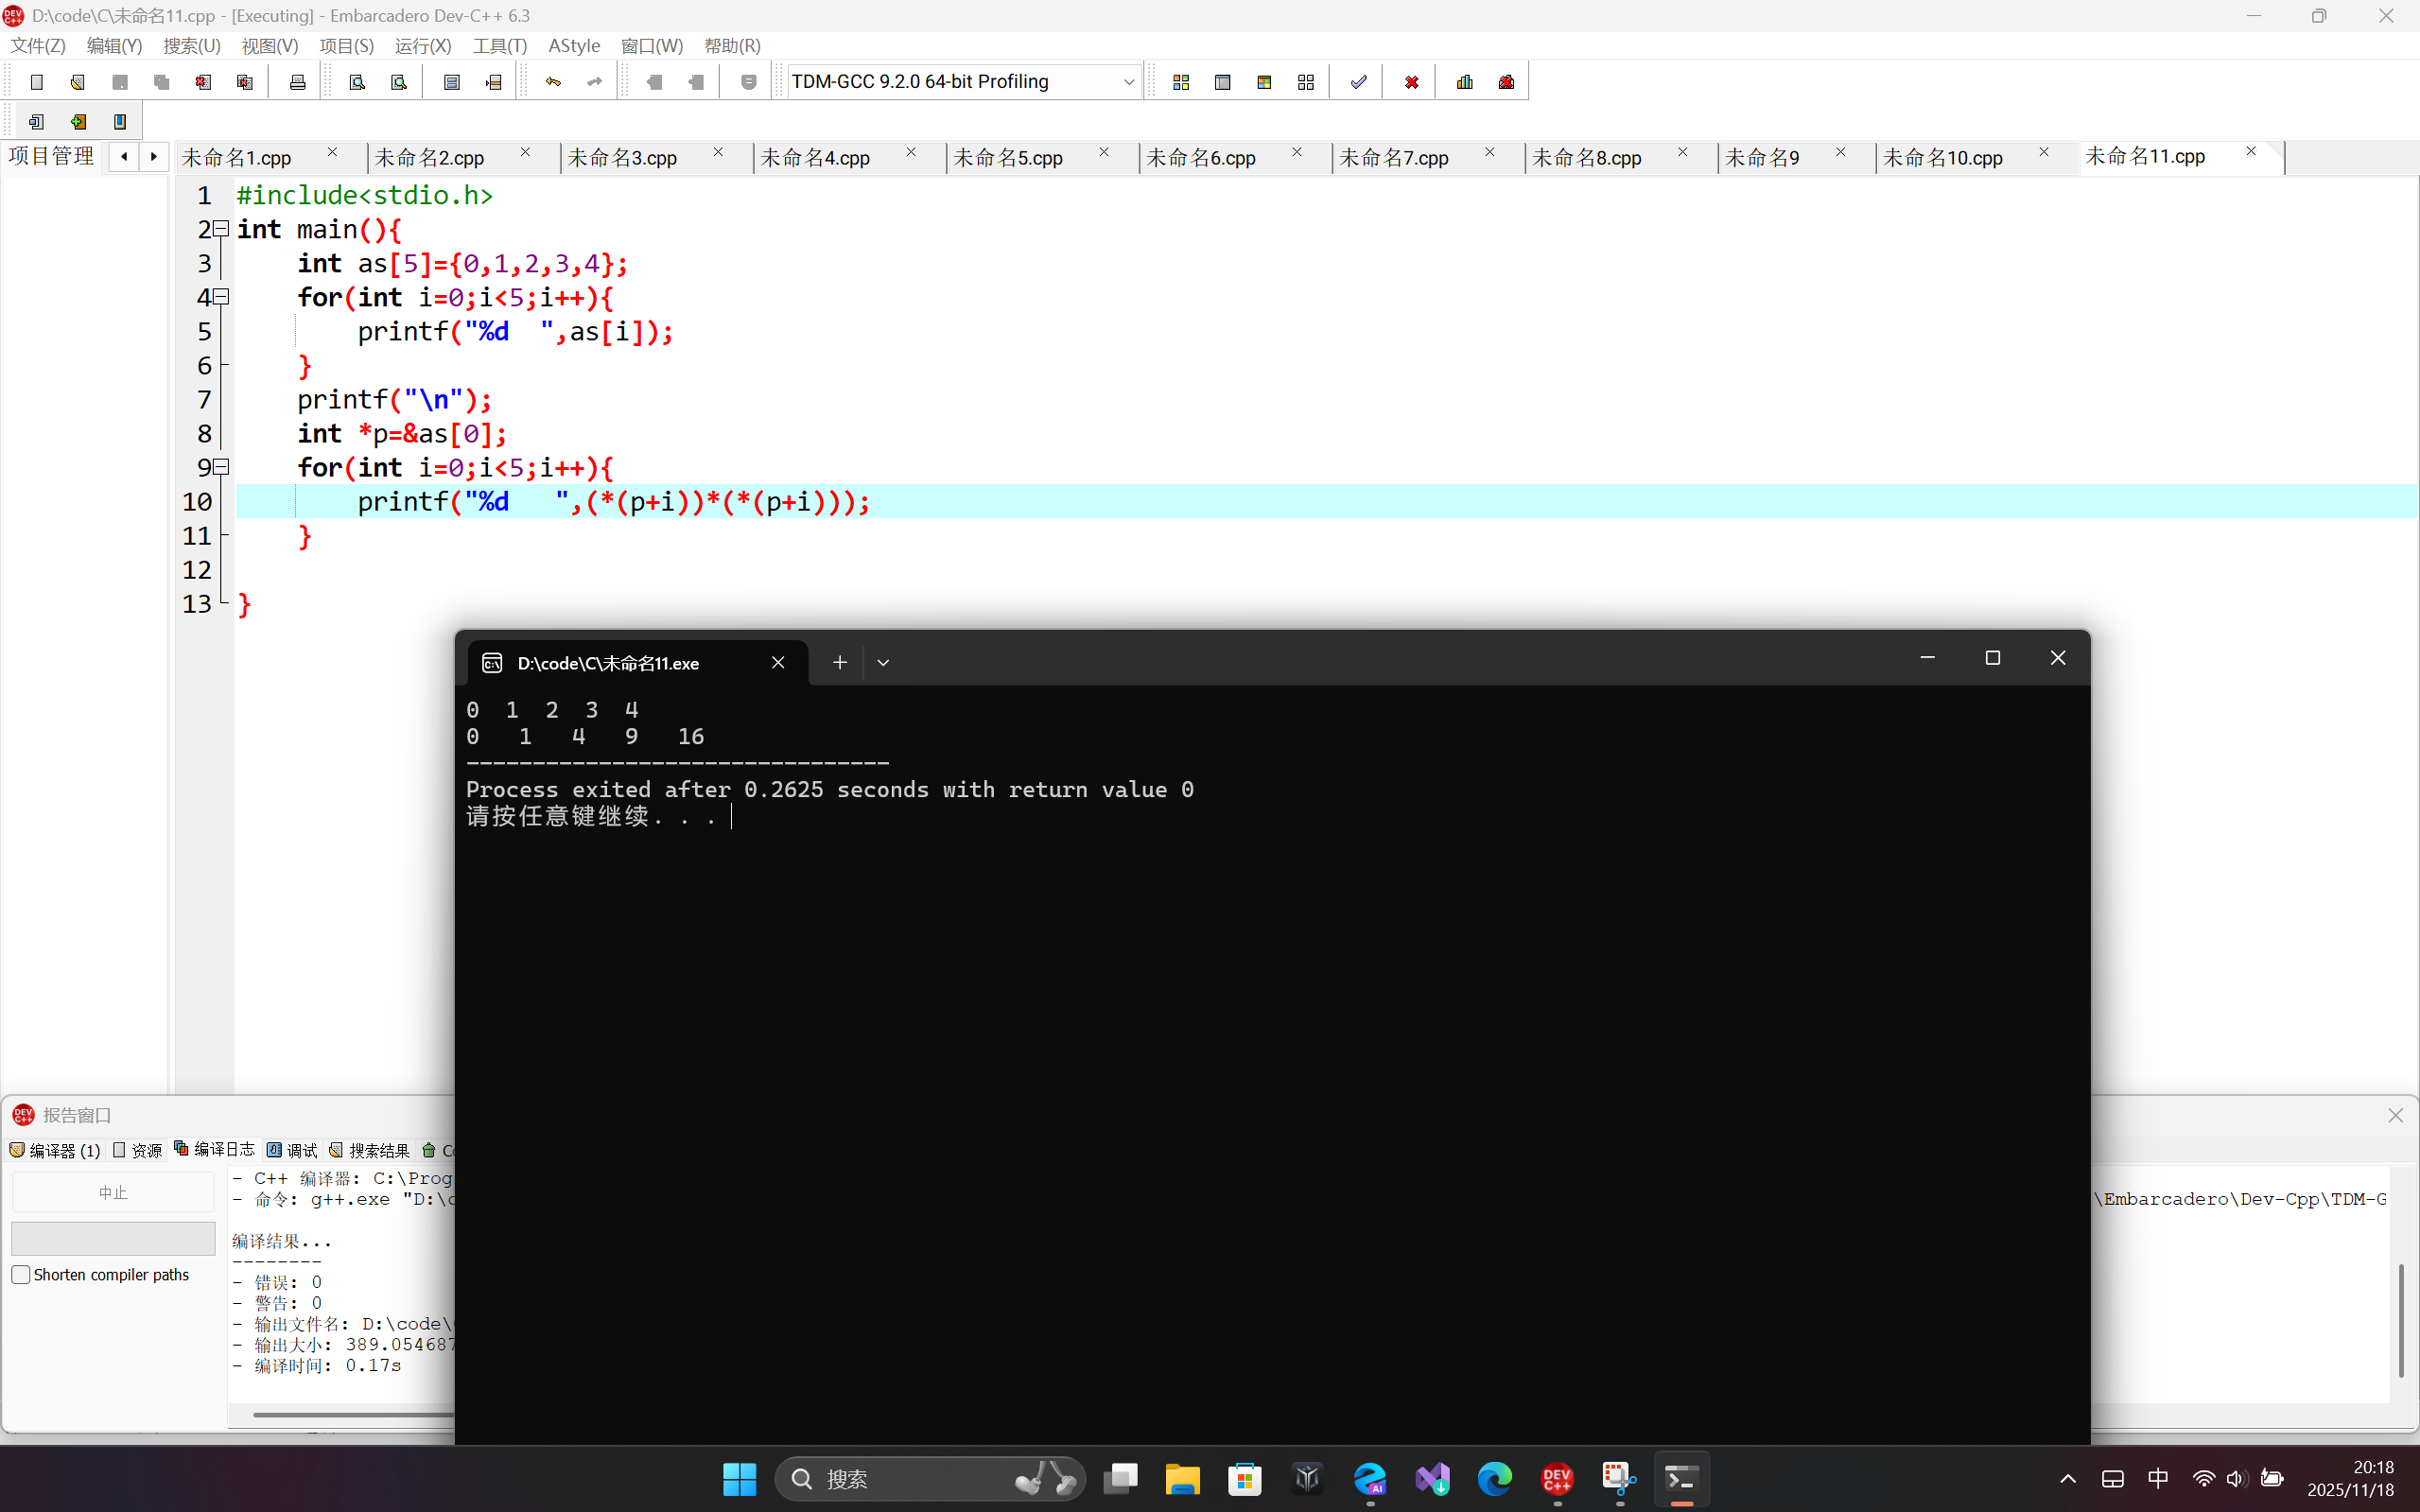2420x1512 pixels.
Task: Select the 编译日志 report tab
Action: click(214, 1150)
